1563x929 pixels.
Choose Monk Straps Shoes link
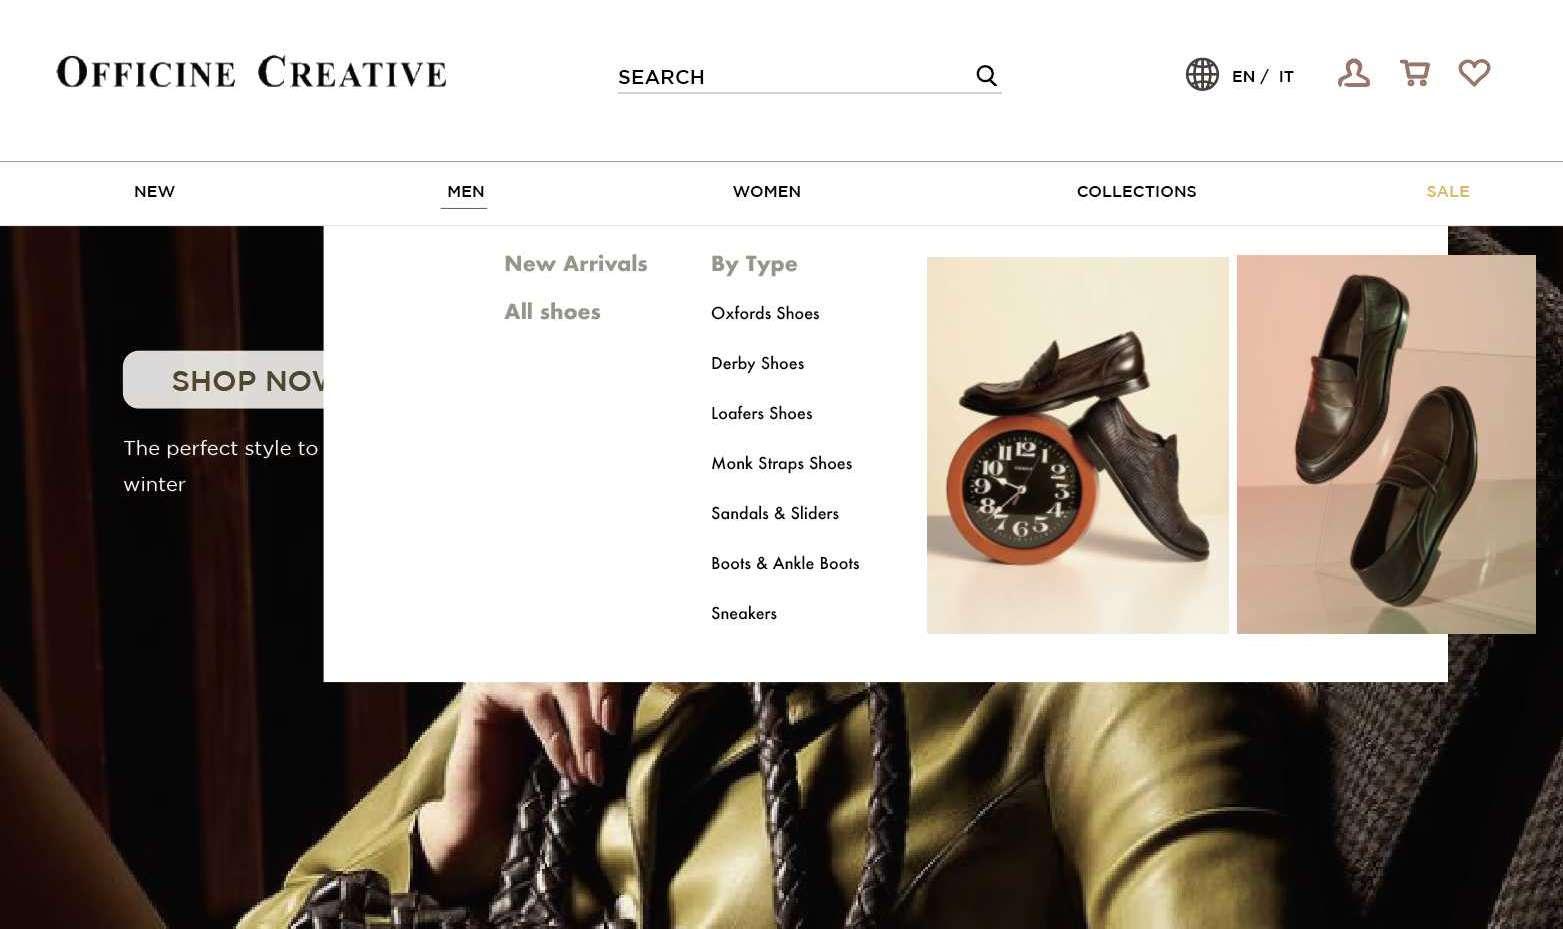click(x=781, y=463)
